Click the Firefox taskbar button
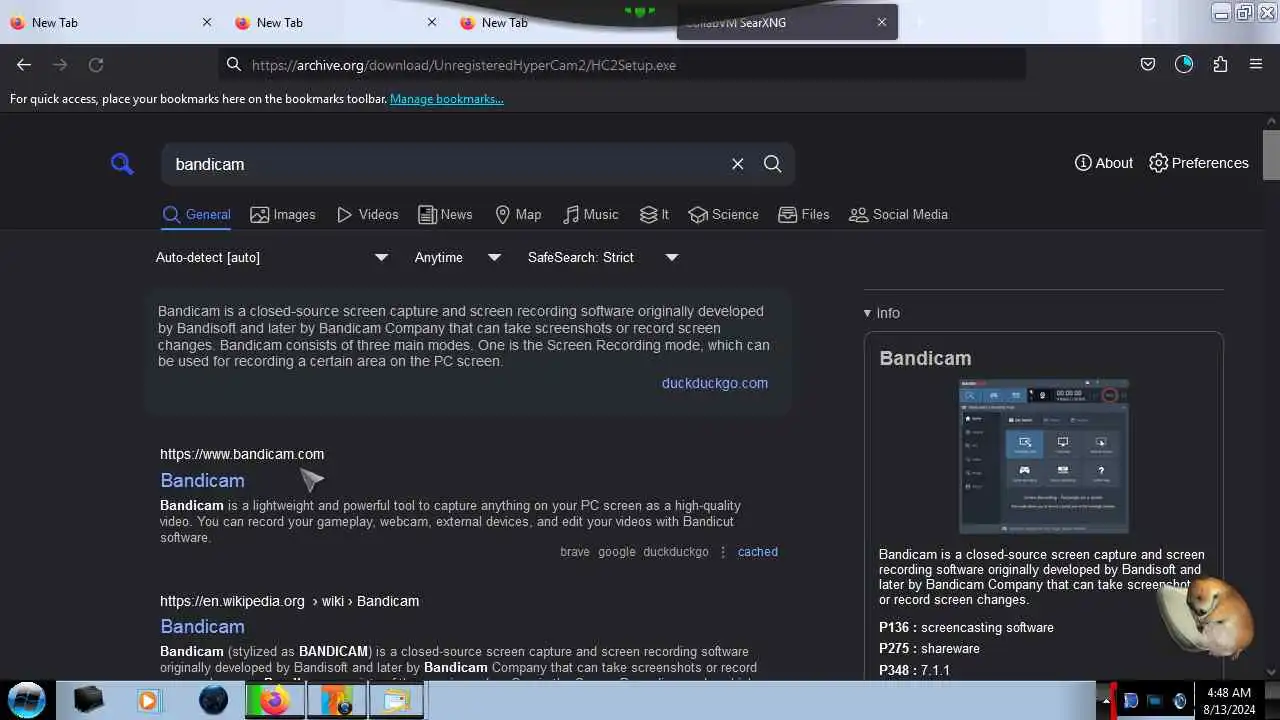Viewport: 1280px width, 720px height. pos(274,701)
